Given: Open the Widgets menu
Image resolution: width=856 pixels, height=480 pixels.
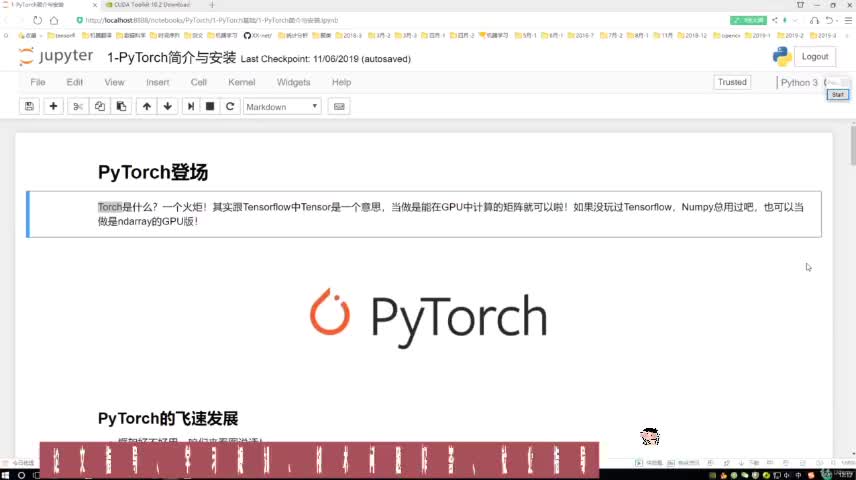Looking at the screenshot, I should click(293, 82).
